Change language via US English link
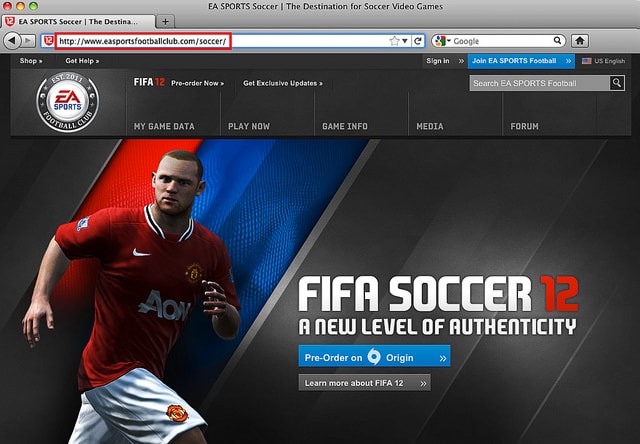This screenshot has width=640, height=444. click(x=609, y=61)
